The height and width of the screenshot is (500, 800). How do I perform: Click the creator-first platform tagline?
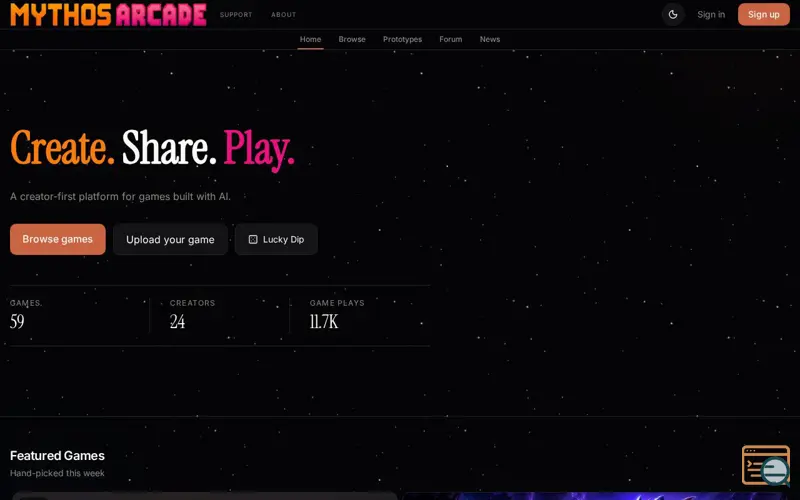tap(120, 196)
